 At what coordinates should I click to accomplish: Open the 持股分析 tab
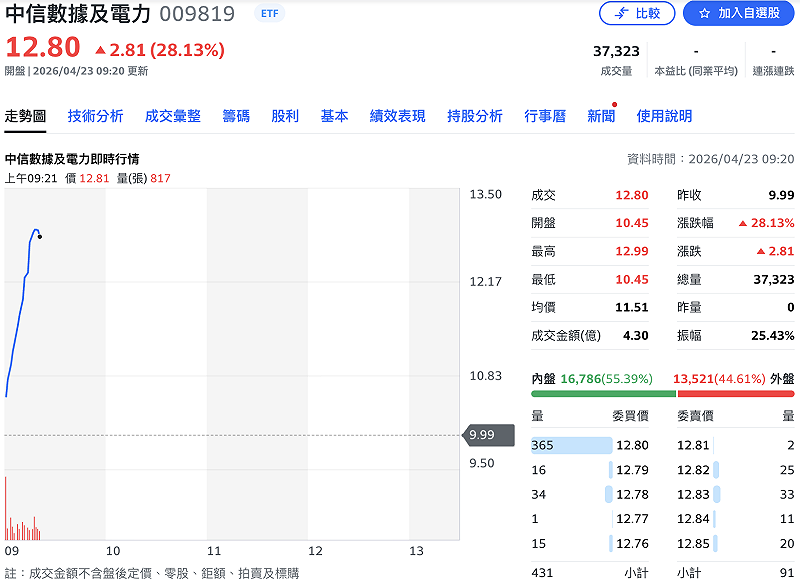tap(474, 116)
